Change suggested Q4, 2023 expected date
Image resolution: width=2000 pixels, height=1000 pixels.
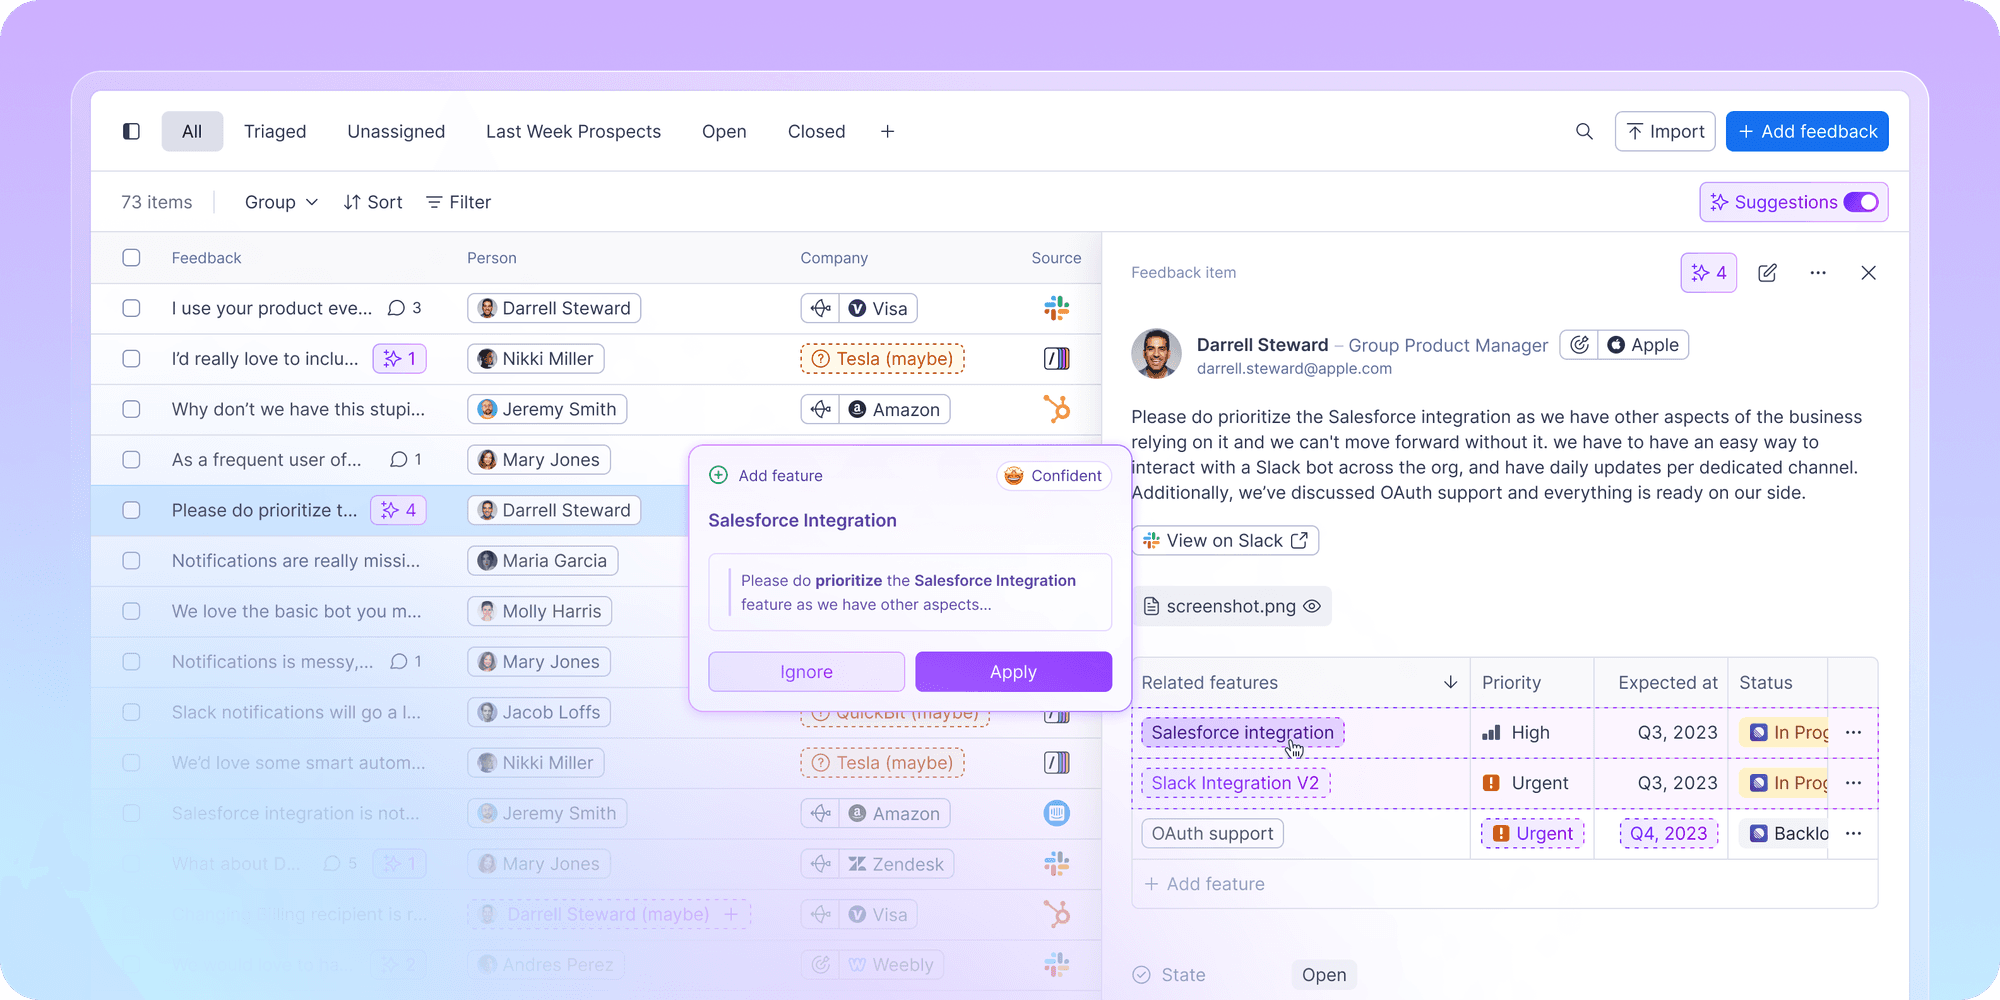pyautogui.click(x=1668, y=833)
